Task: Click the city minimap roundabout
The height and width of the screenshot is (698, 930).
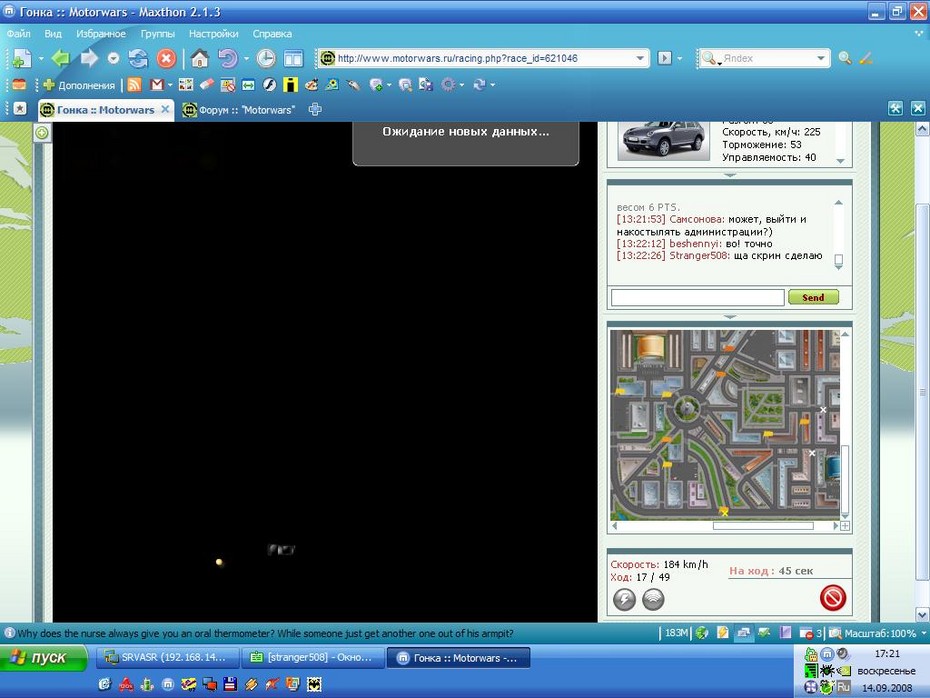Action: [688, 409]
